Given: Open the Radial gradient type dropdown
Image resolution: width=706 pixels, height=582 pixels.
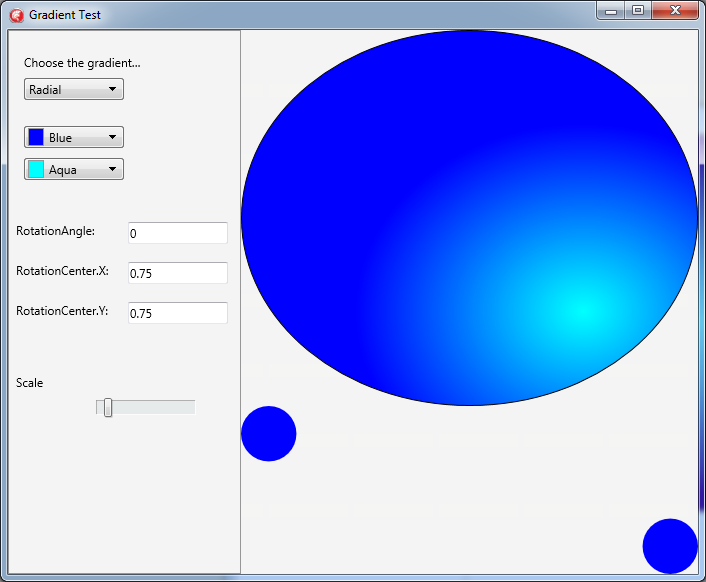Looking at the screenshot, I should tap(74, 89).
